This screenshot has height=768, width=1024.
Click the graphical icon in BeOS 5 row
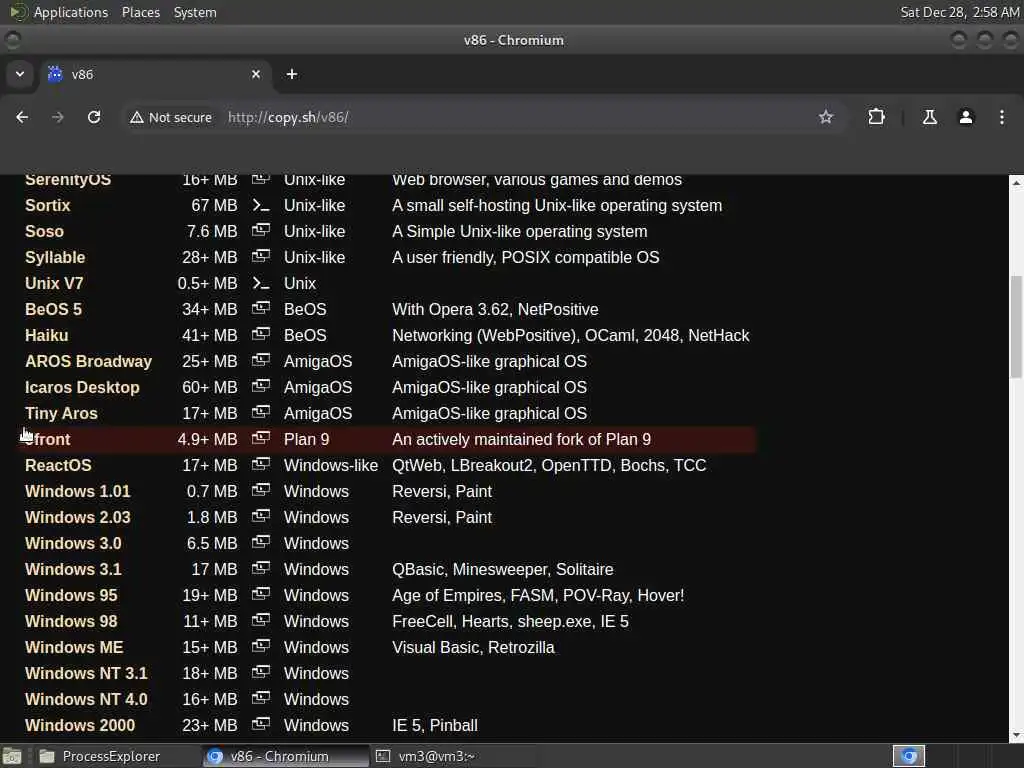pyautogui.click(x=261, y=308)
